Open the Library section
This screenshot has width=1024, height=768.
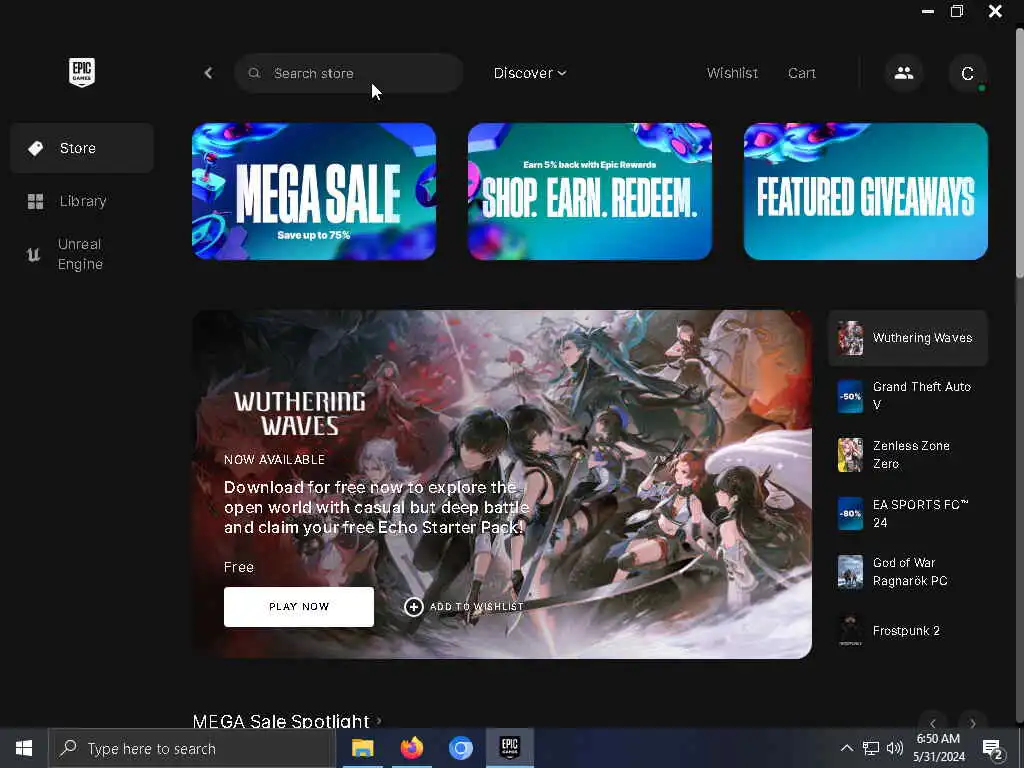point(82,201)
